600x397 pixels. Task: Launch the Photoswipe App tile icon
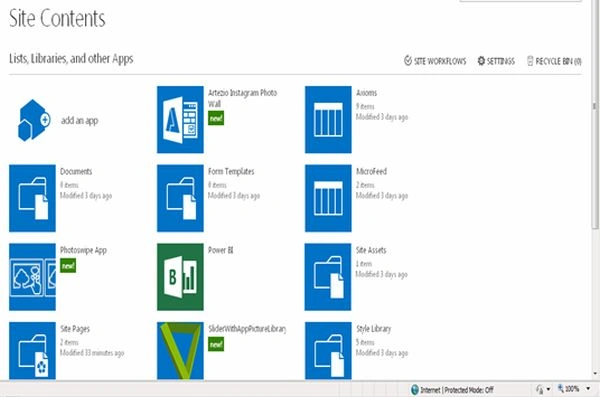click(33, 277)
